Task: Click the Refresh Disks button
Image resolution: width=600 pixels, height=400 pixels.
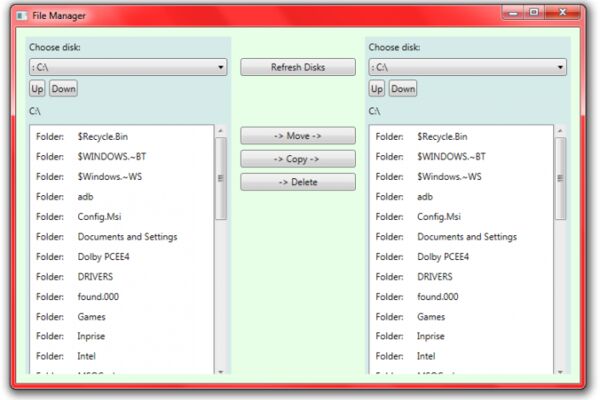Action: 298,67
